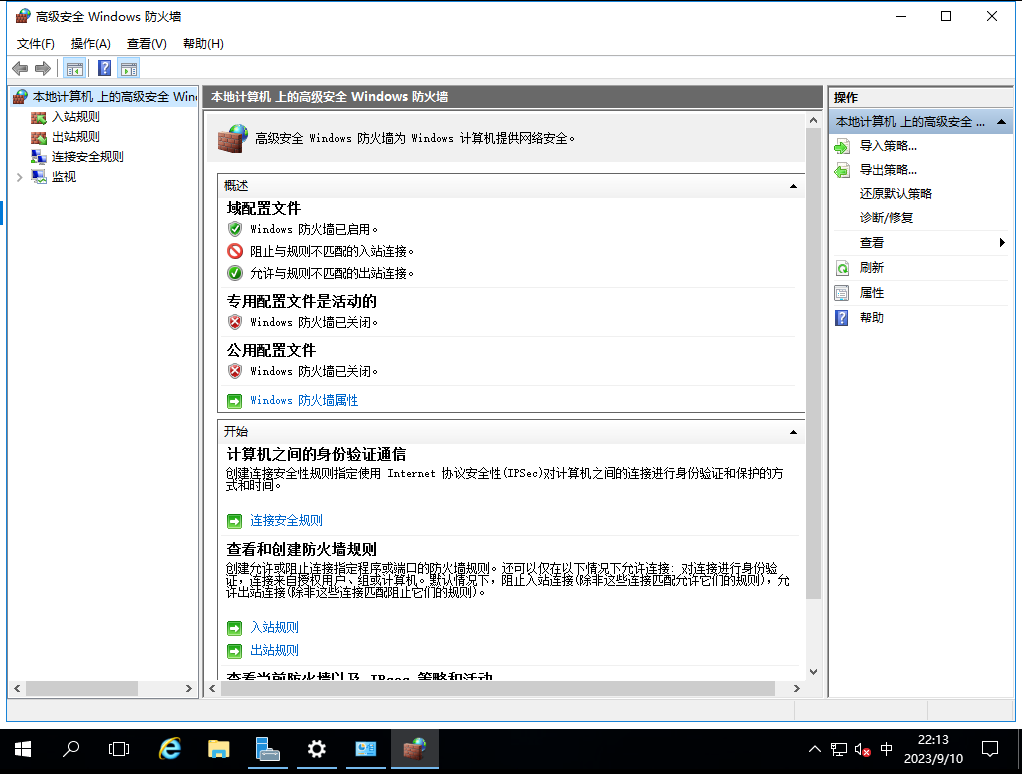The height and width of the screenshot is (774, 1022).
Task: Click the 公用配置文件 heading
Action: (x=271, y=351)
